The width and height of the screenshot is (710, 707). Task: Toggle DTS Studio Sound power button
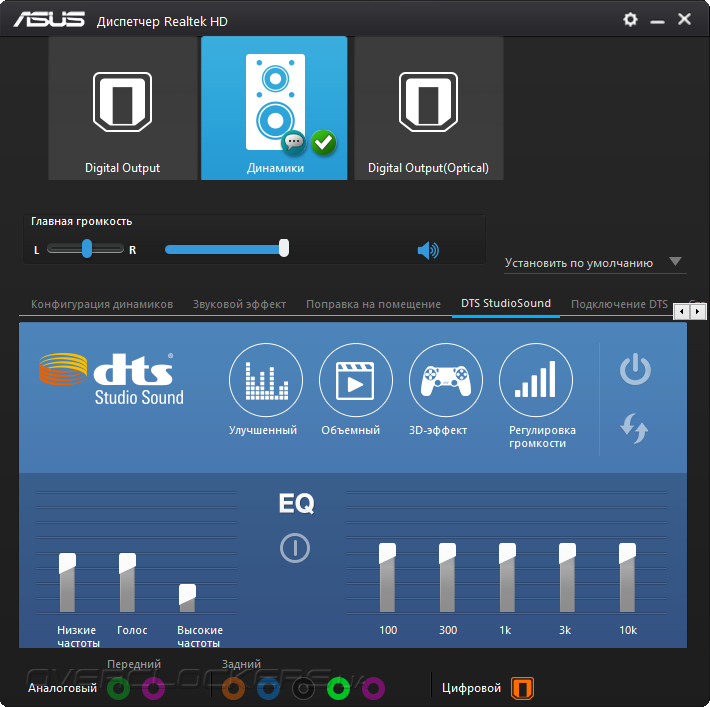(x=635, y=369)
